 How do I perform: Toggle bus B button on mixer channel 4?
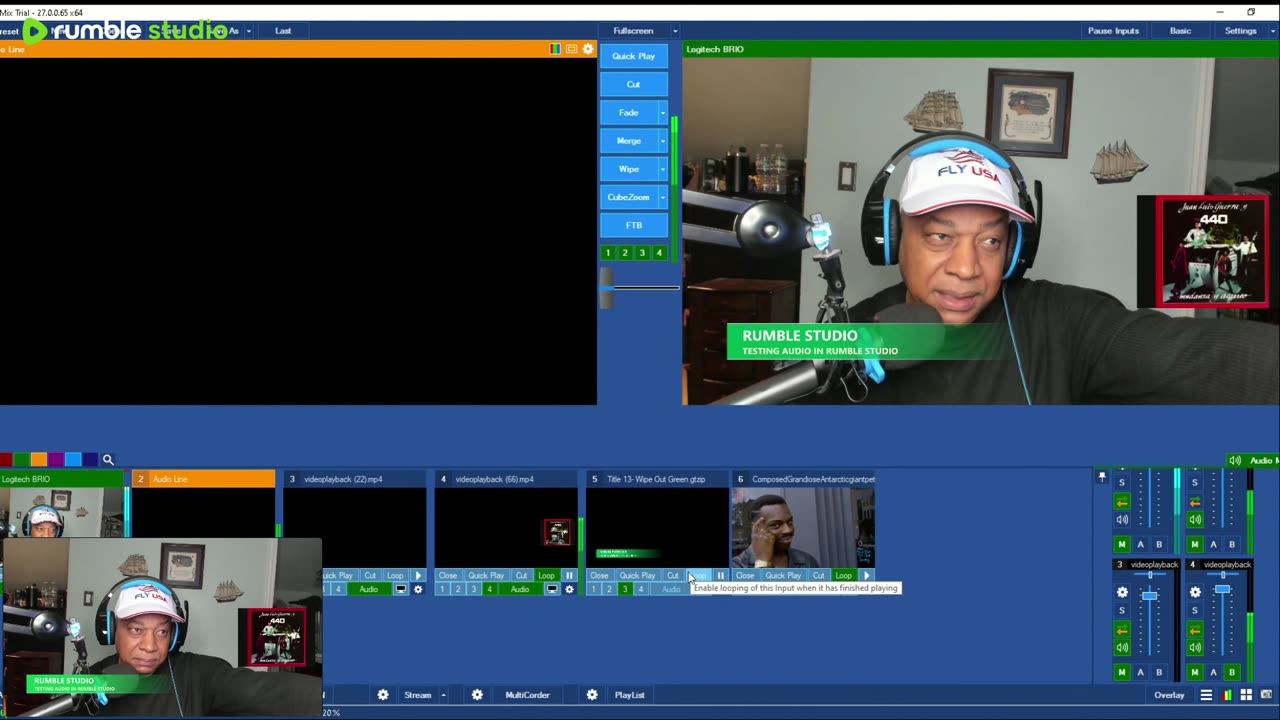click(1232, 672)
